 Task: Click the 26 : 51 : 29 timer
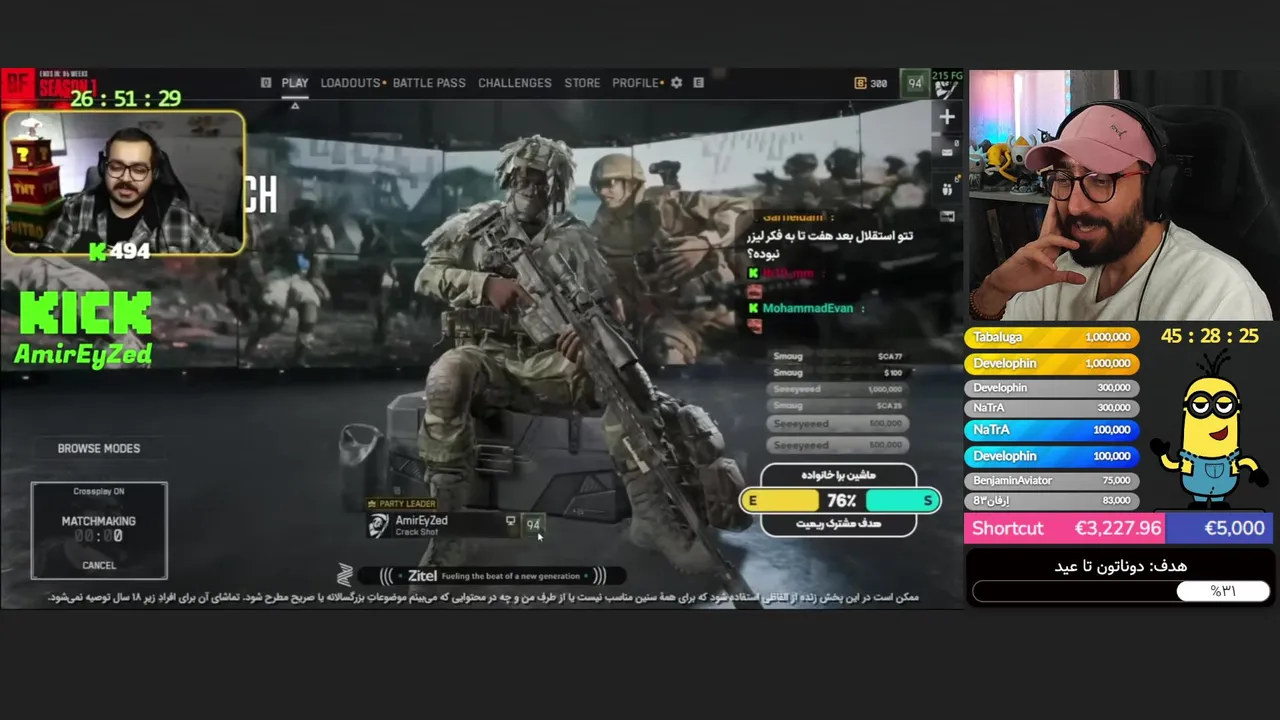126,98
